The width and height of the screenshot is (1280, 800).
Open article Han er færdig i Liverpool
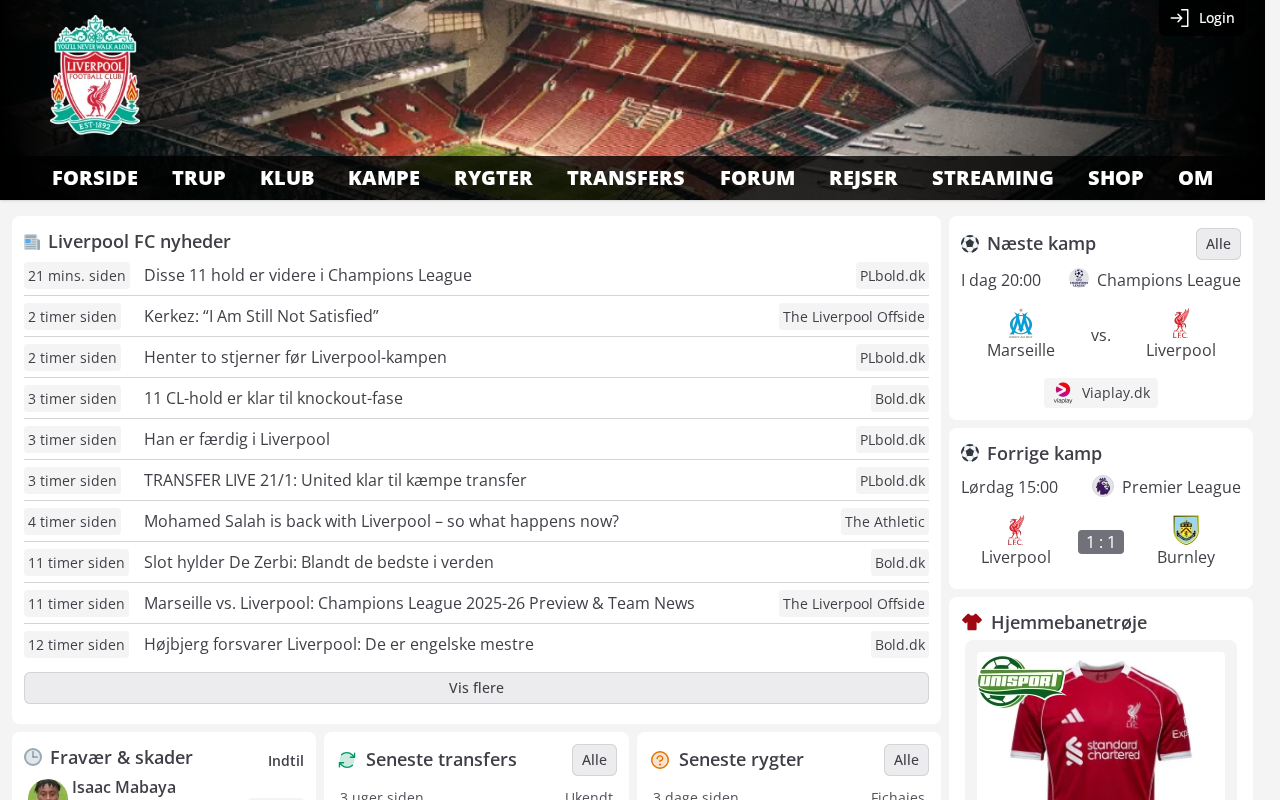237,439
